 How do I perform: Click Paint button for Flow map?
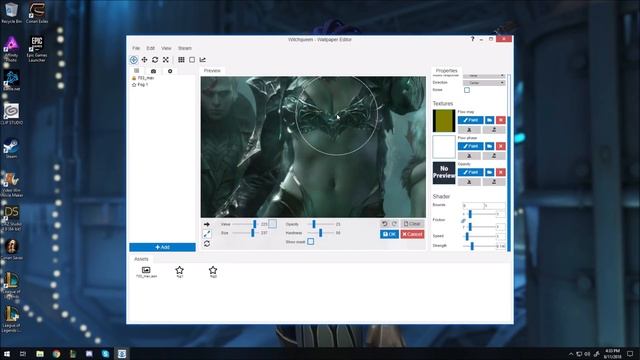point(471,120)
